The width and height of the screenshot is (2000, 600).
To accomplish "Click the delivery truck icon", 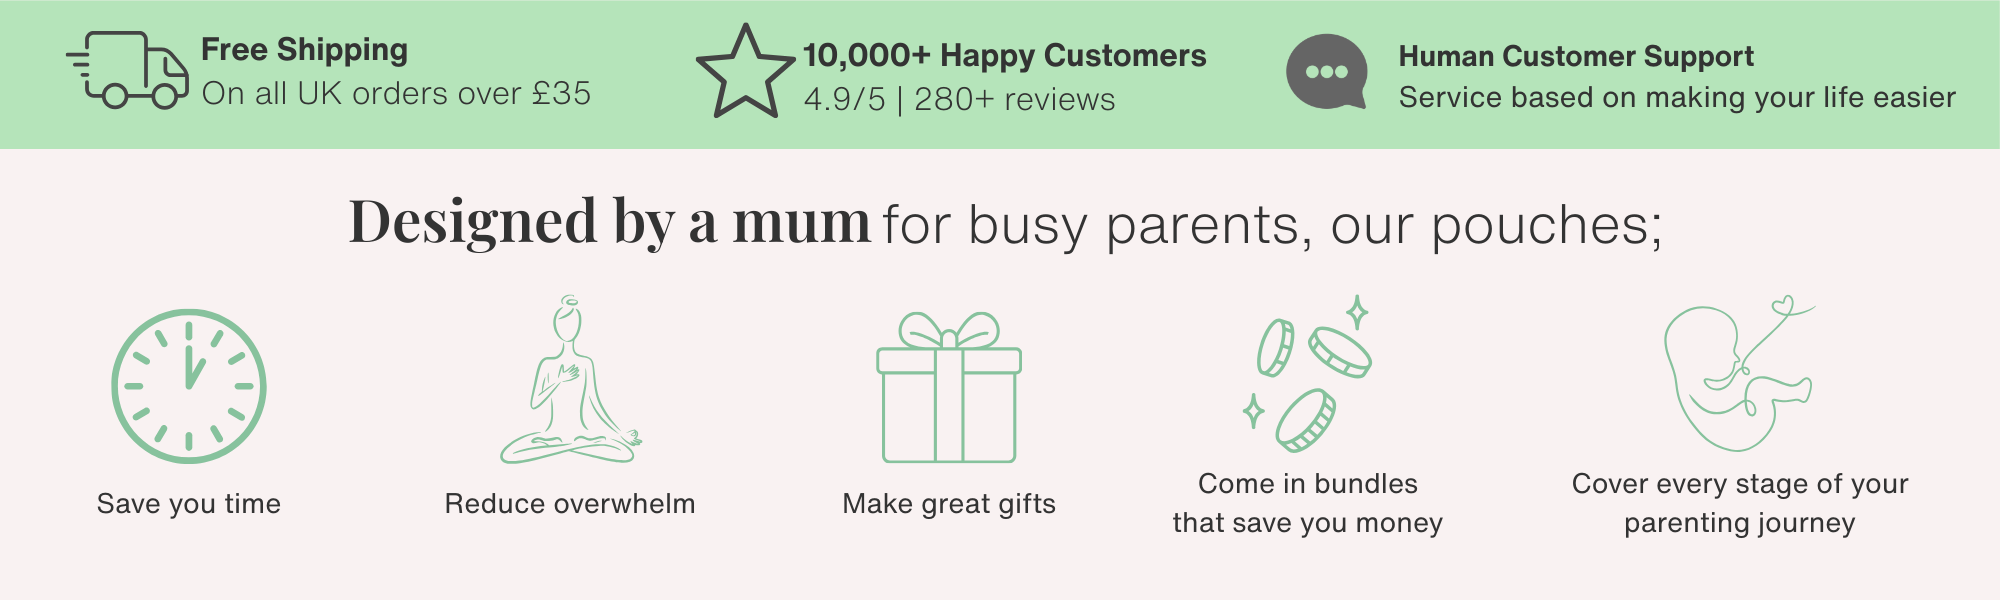I will coord(128,70).
